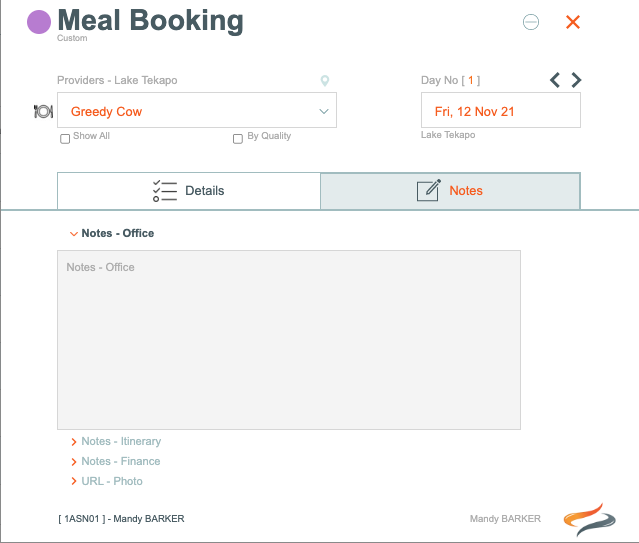Viewport: 639px width, 543px height.
Task: Select the Notes tab
Action: (x=450, y=191)
